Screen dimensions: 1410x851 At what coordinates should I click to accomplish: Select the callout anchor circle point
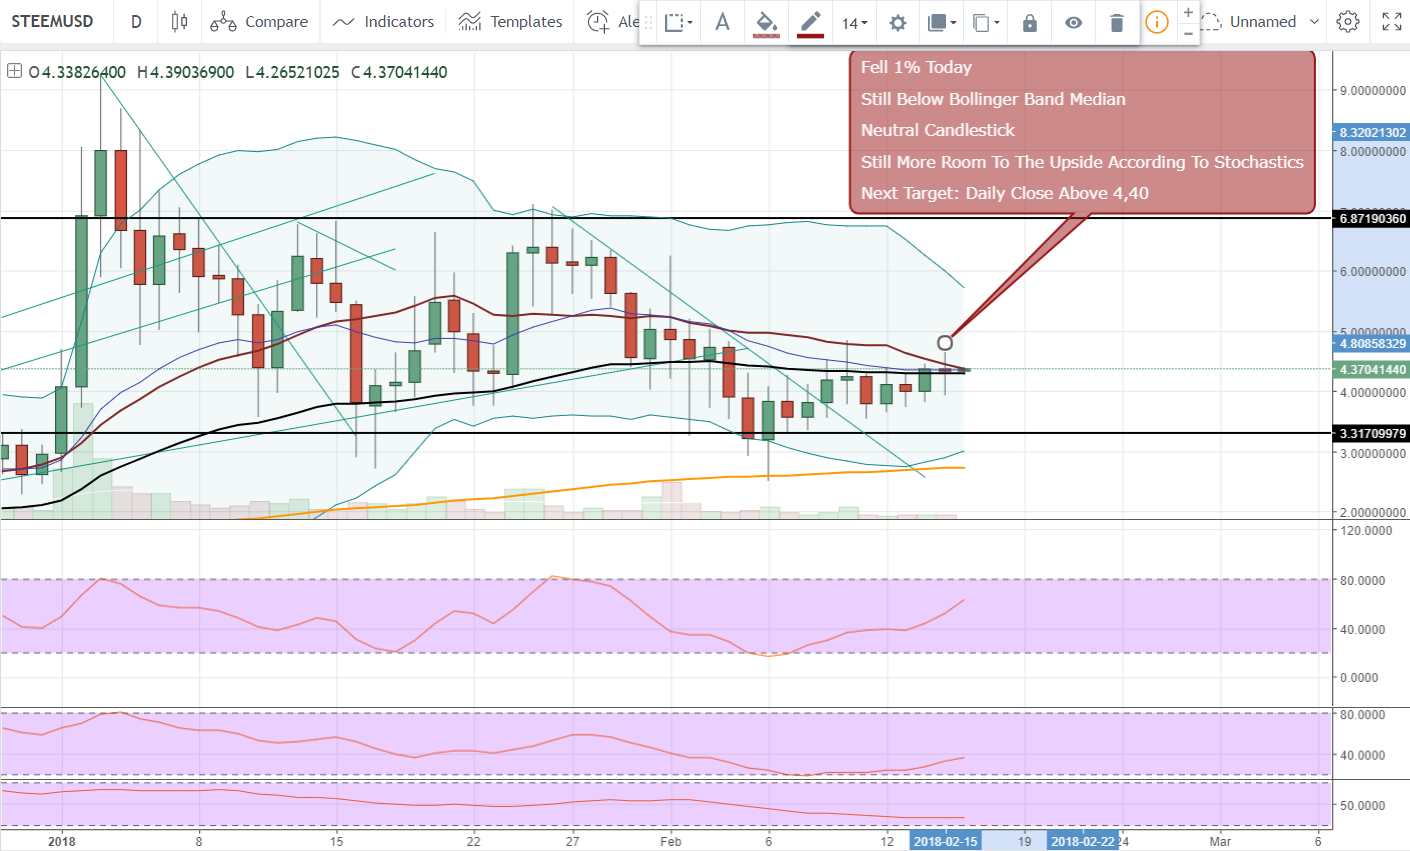[x=945, y=343]
